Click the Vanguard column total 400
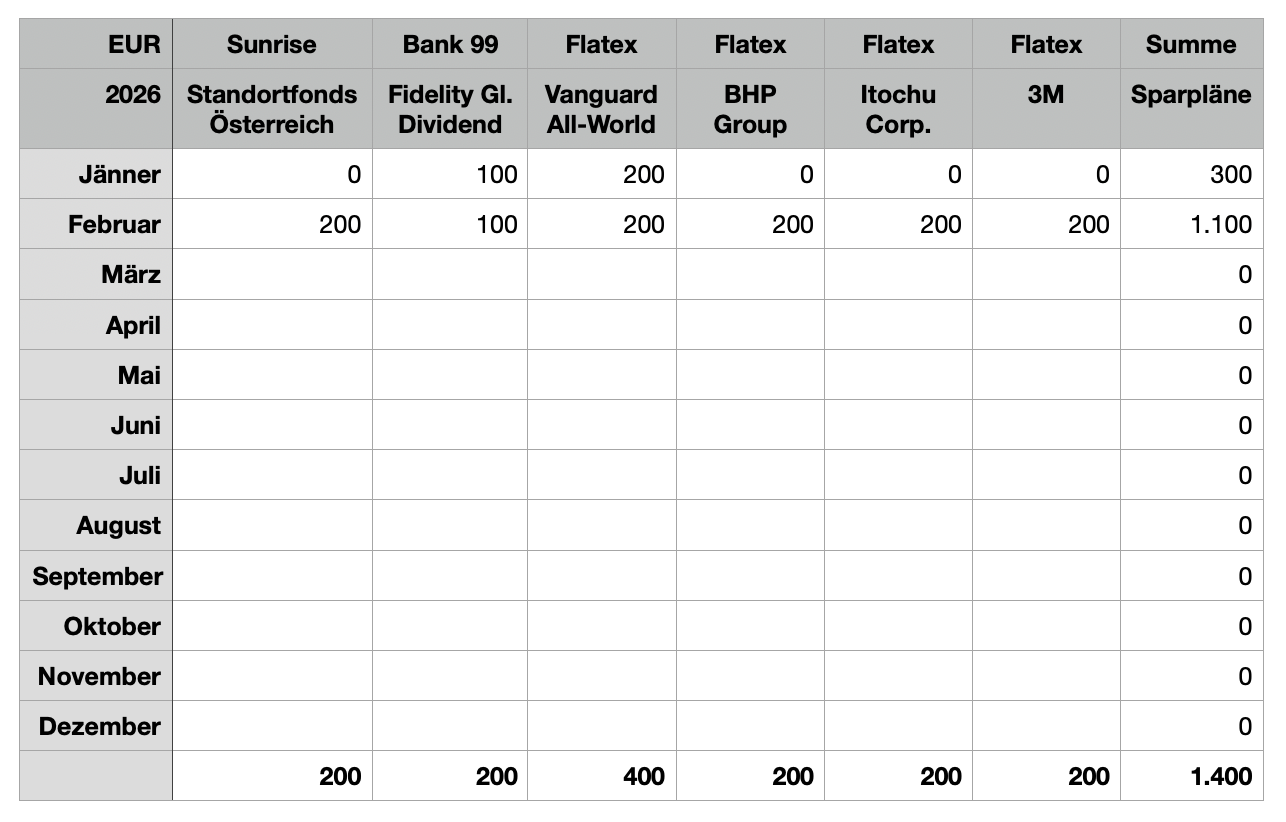The width and height of the screenshot is (1286, 822). coord(601,776)
